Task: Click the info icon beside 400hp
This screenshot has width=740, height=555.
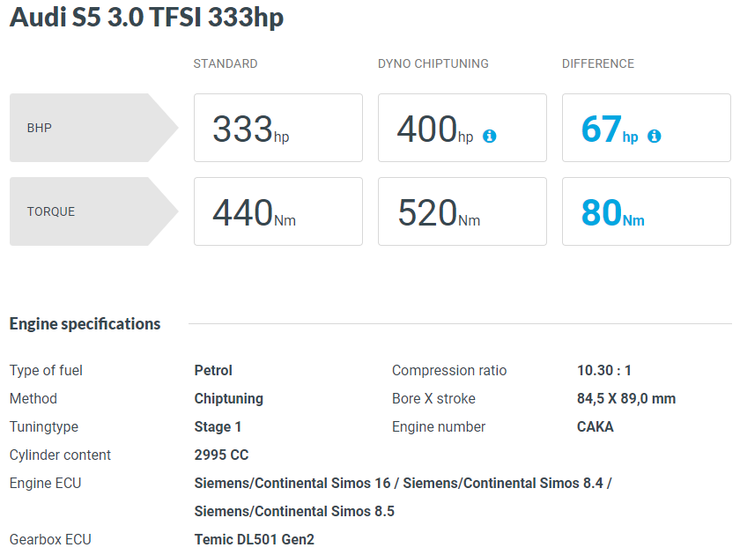Action: coord(489,136)
